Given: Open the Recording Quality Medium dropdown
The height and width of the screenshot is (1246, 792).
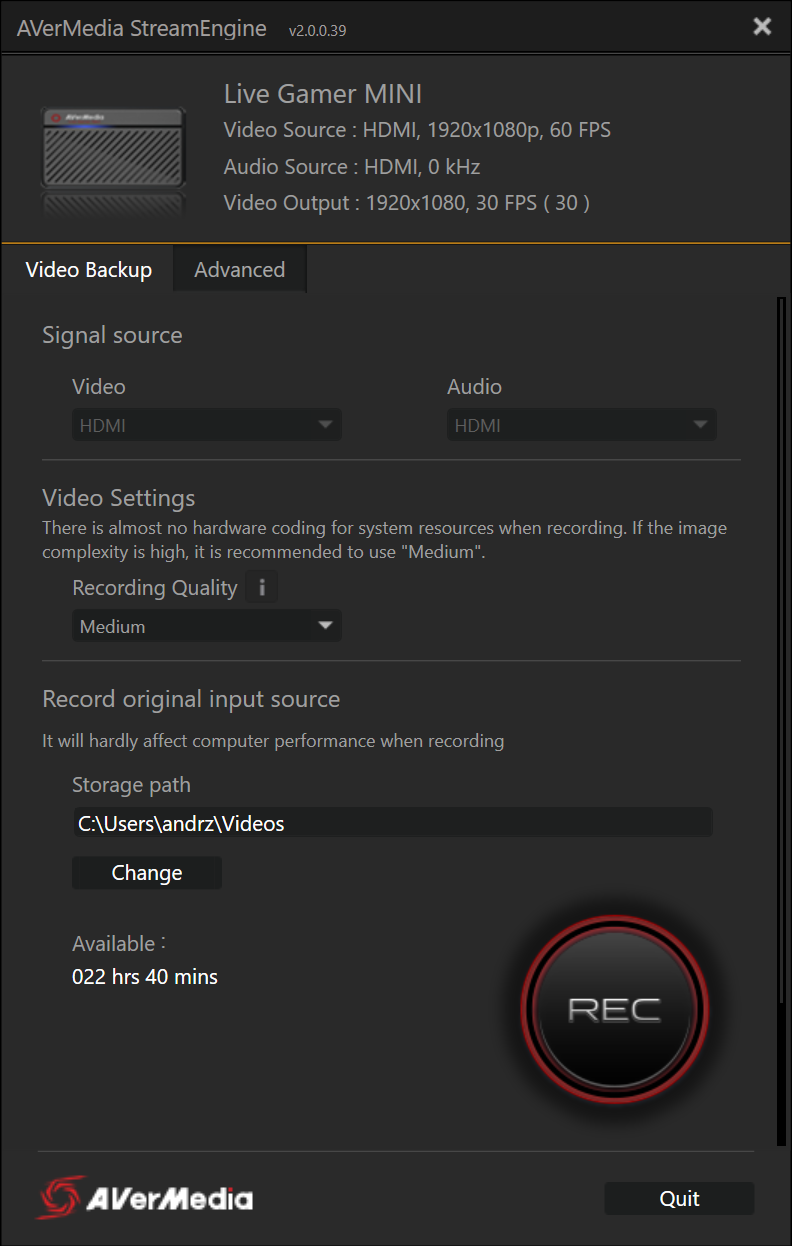Looking at the screenshot, I should [x=207, y=627].
